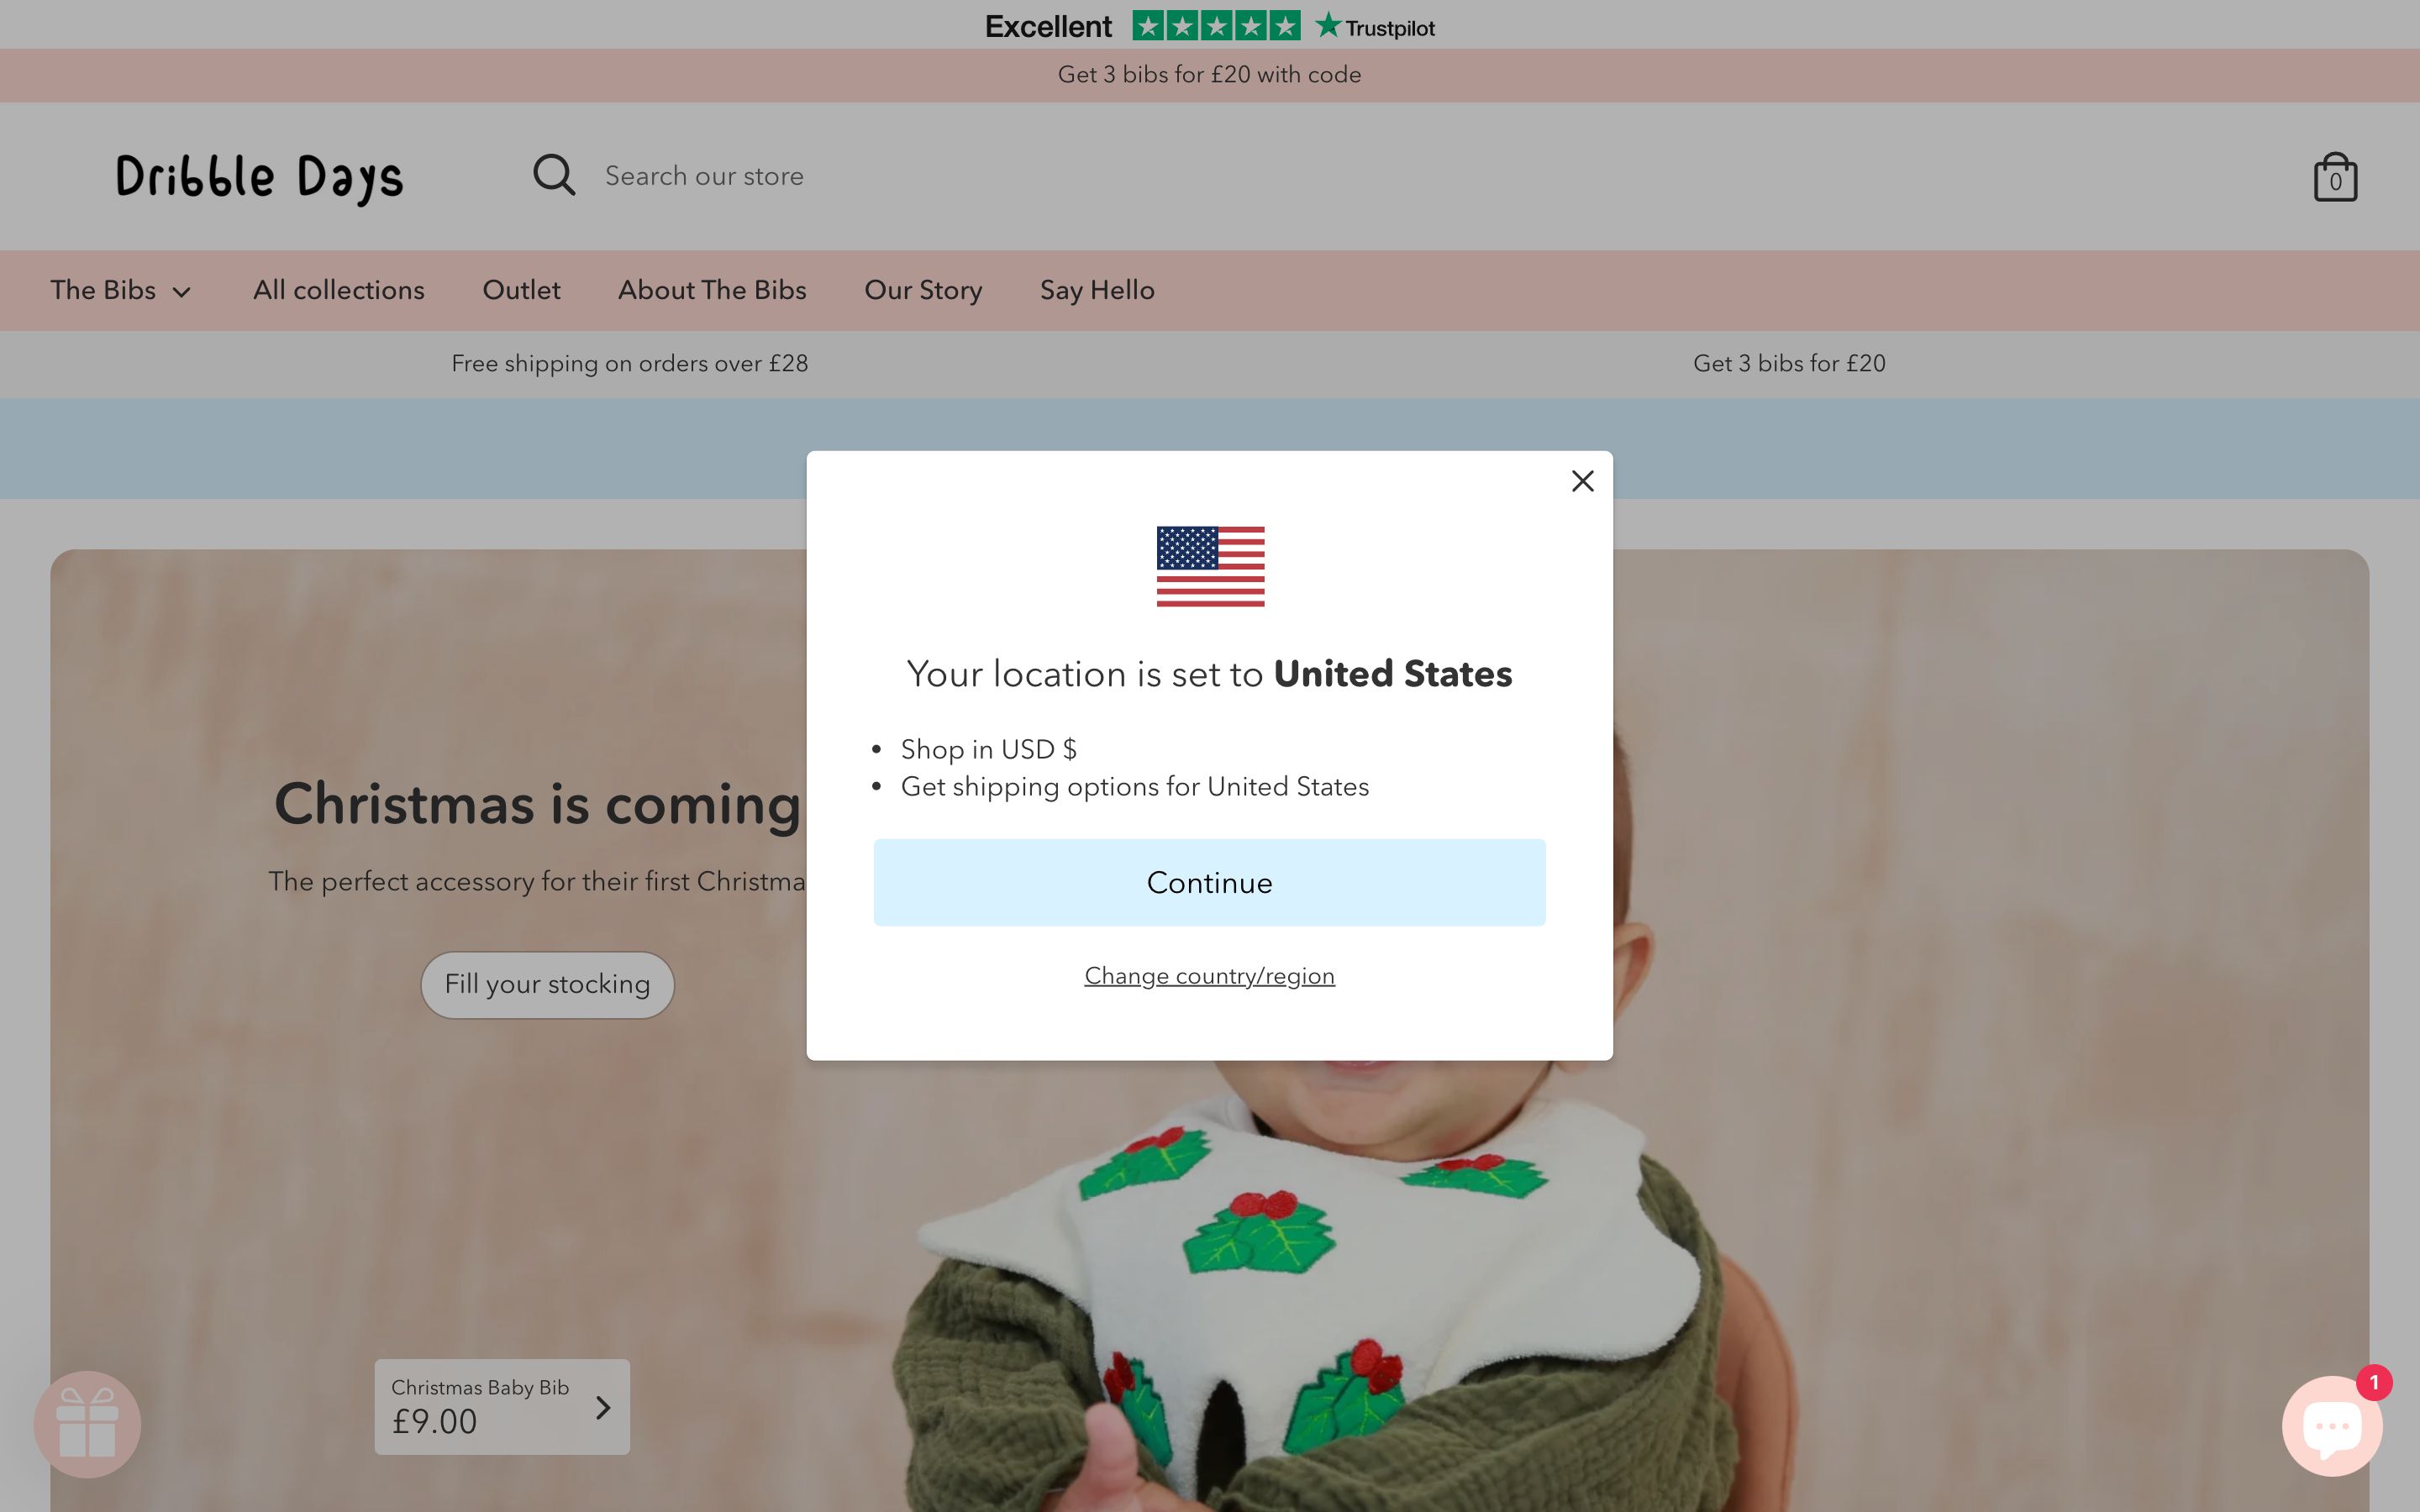
Task: Change country/region link in modal
Action: pyautogui.click(x=1209, y=975)
